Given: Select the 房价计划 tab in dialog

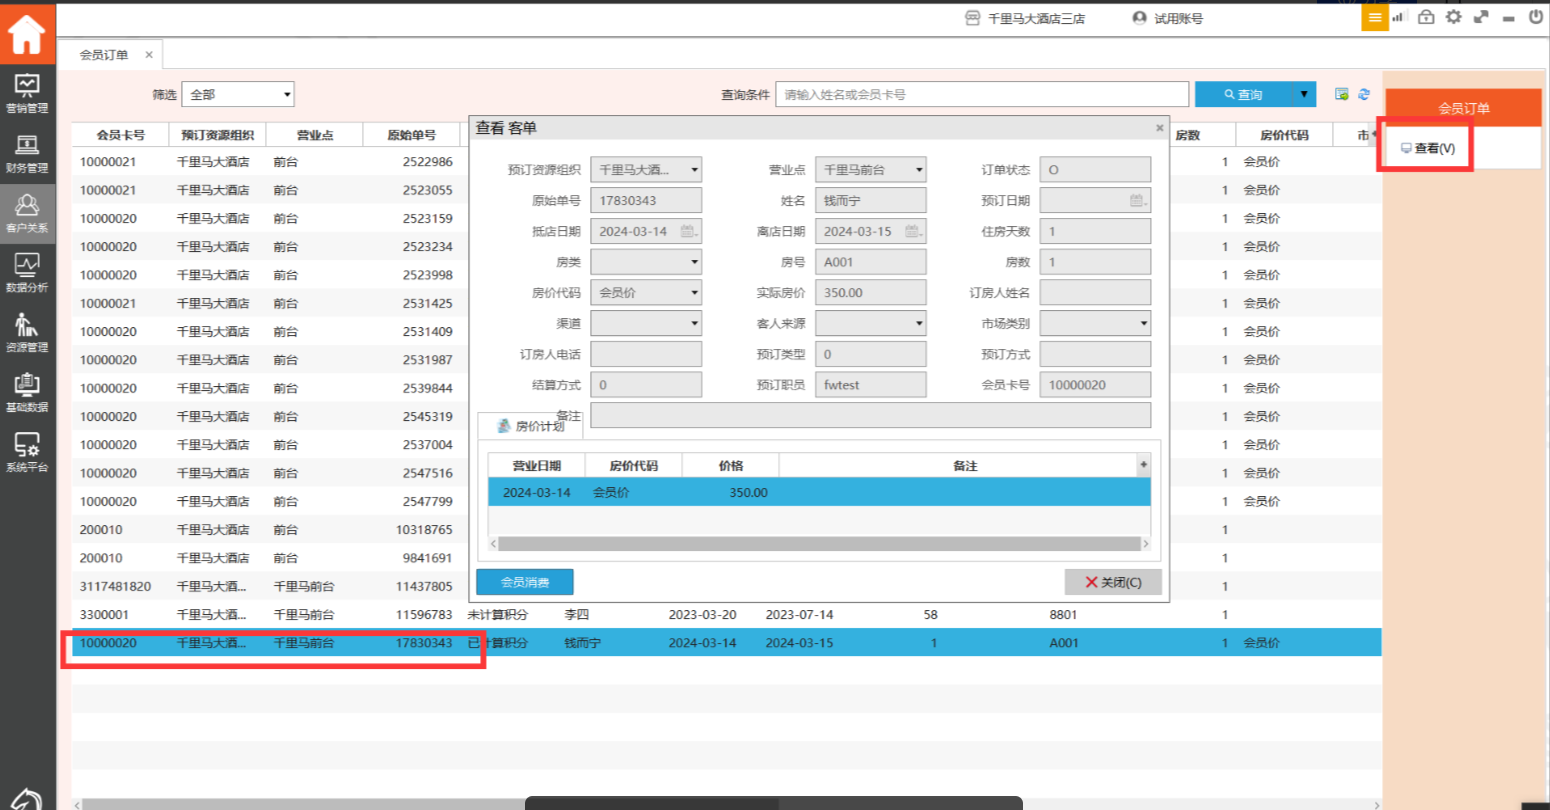Looking at the screenshot, I should [x=531, y=426].
